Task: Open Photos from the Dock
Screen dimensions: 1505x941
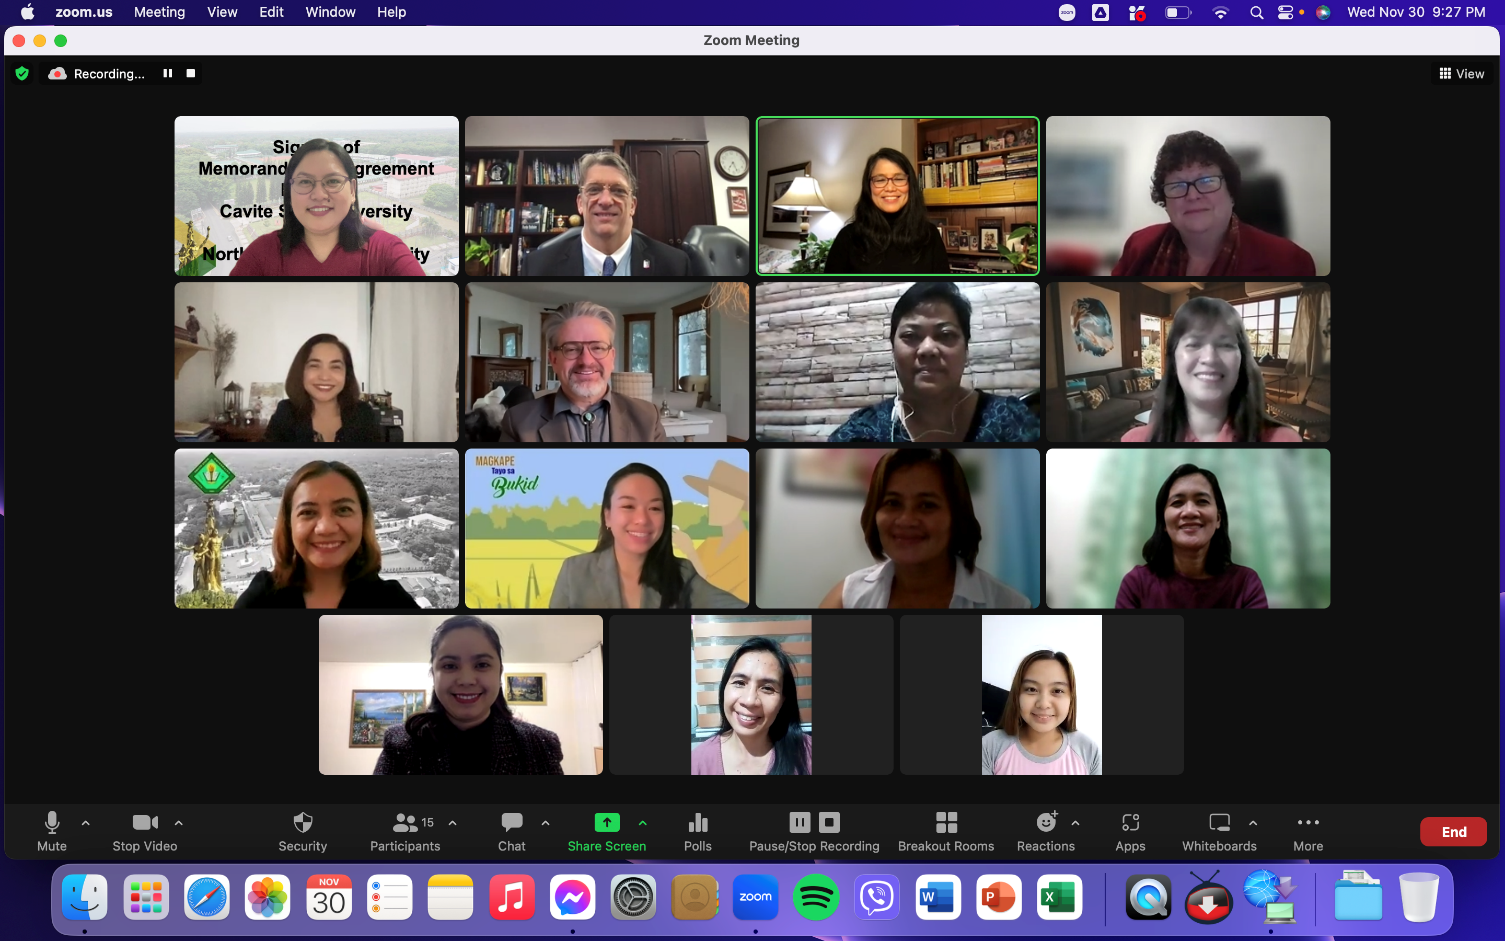Action: pyautogui.click(x=268, y=897)
